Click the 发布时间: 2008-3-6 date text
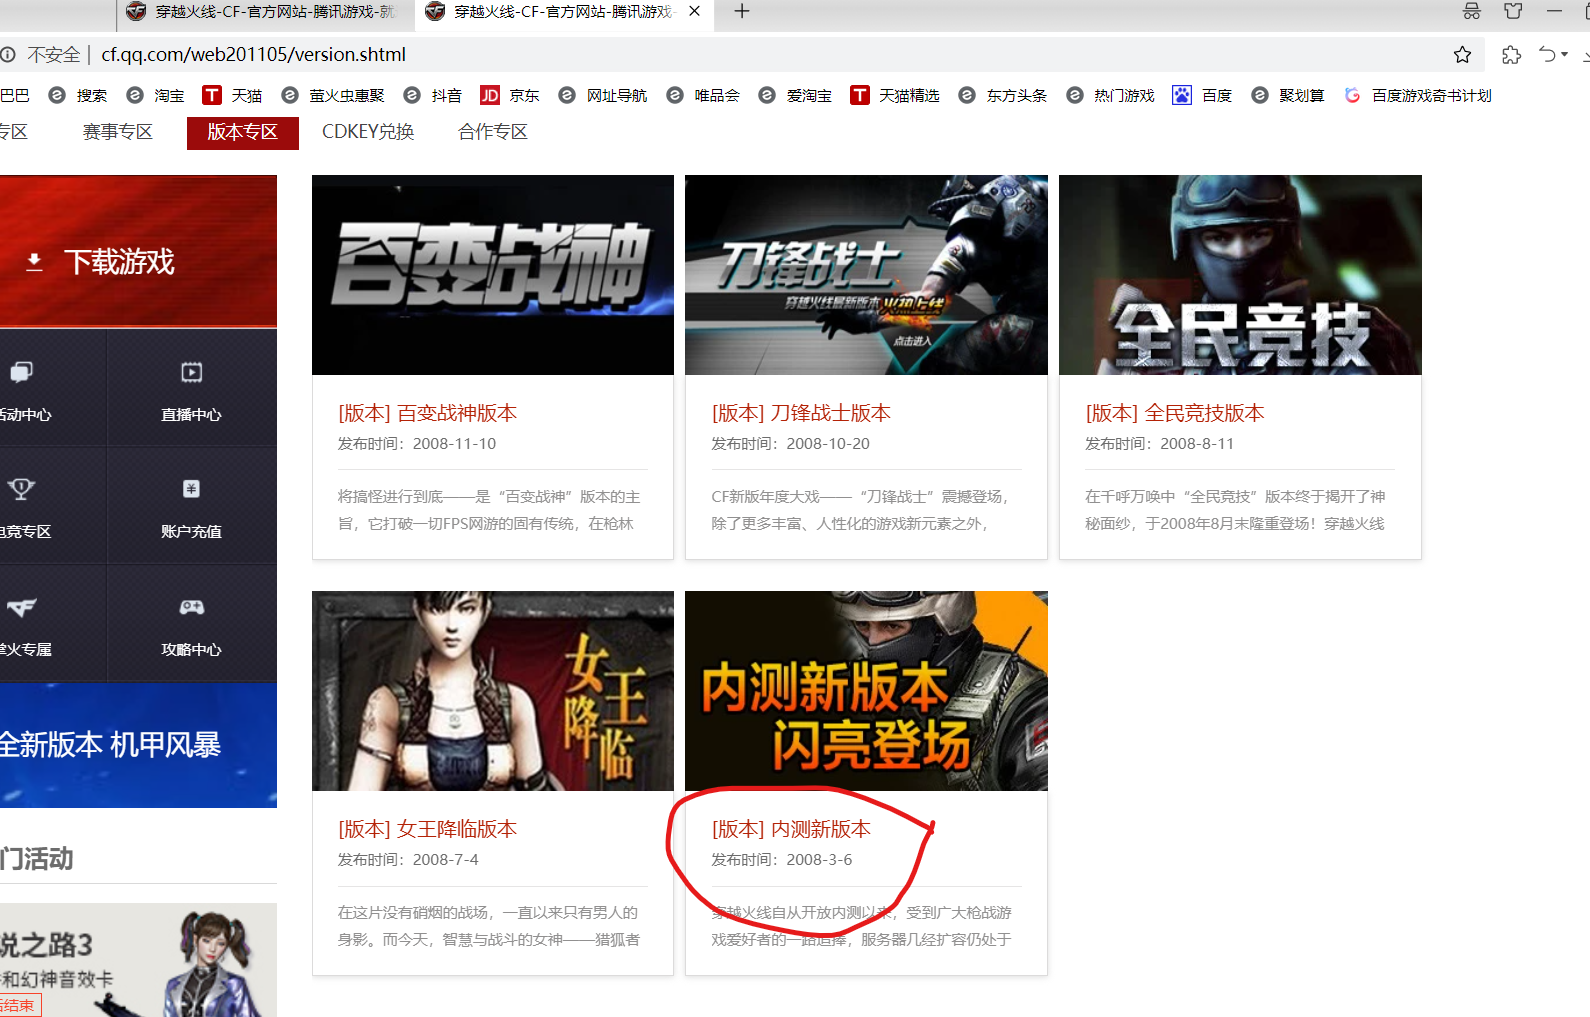The width and height of the screenshot is (1590, 1017). [782, 860]
